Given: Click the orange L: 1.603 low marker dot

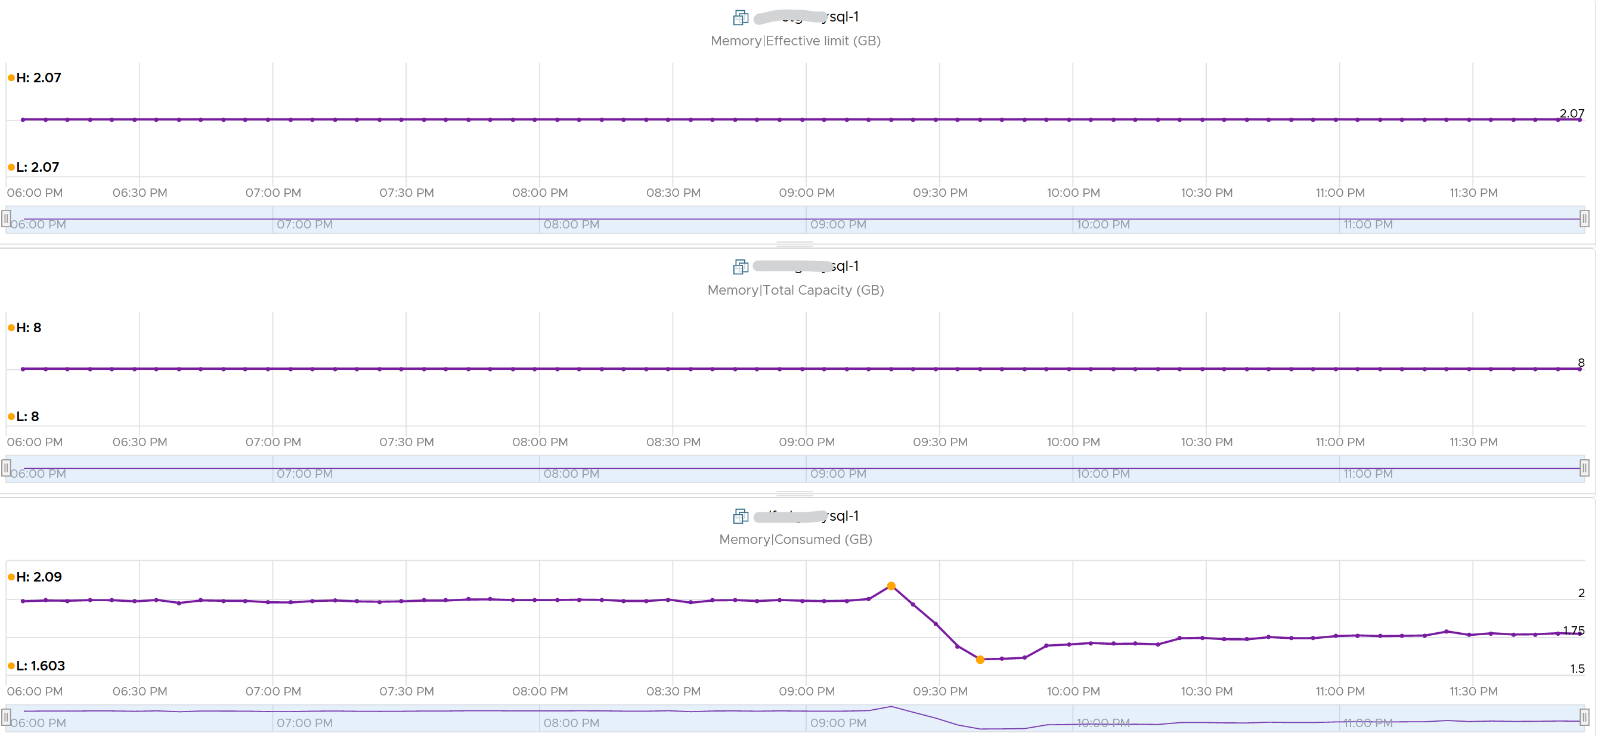Looking at the screenshot, I should [11, 666].
